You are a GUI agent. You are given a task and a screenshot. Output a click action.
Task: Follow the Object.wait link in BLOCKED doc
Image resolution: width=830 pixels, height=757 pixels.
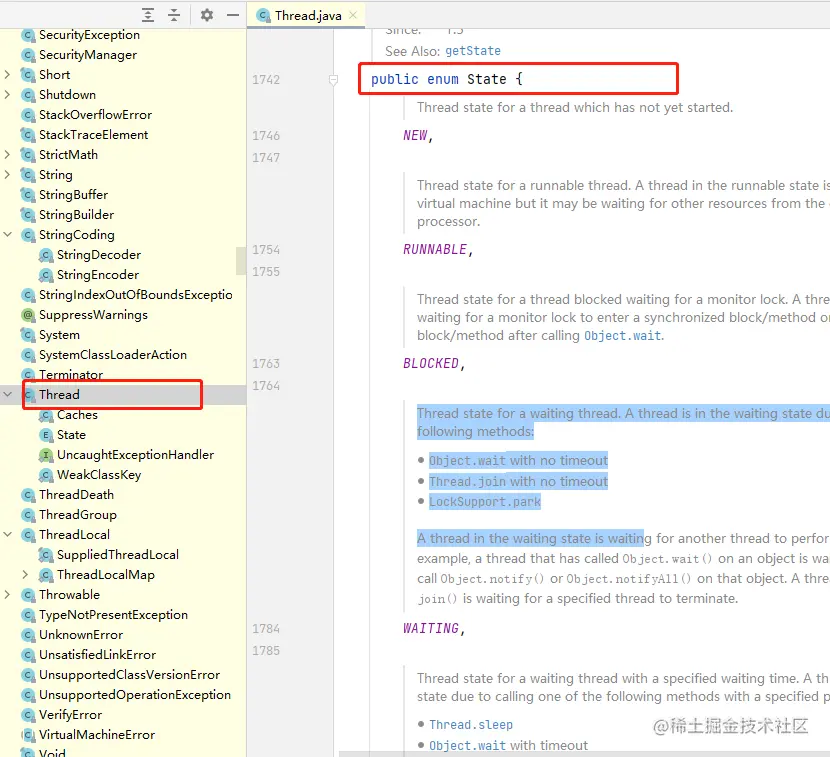click(x=622, y=336)
